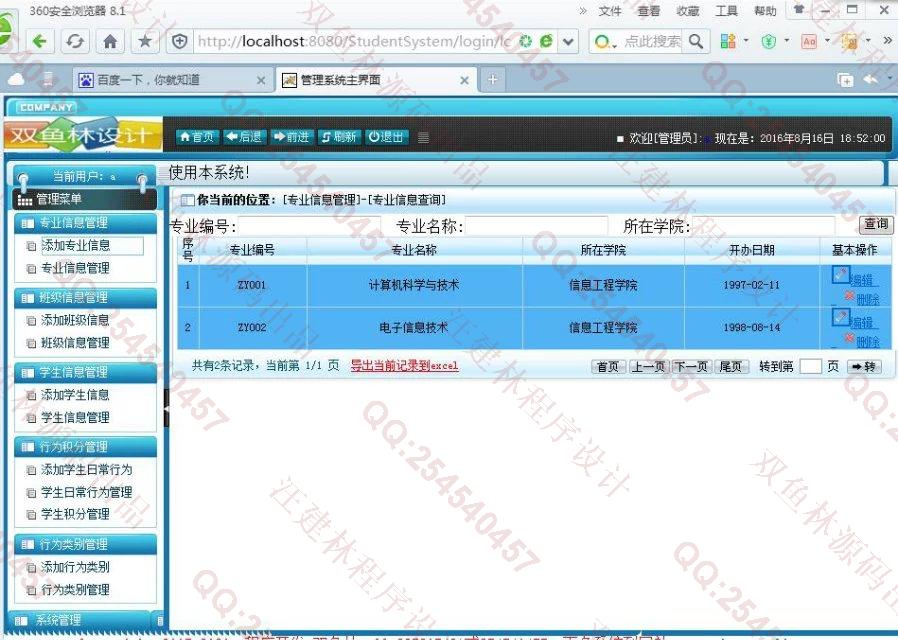
Task: Go to 下一页 in pagination
Action: click(692, 366)
